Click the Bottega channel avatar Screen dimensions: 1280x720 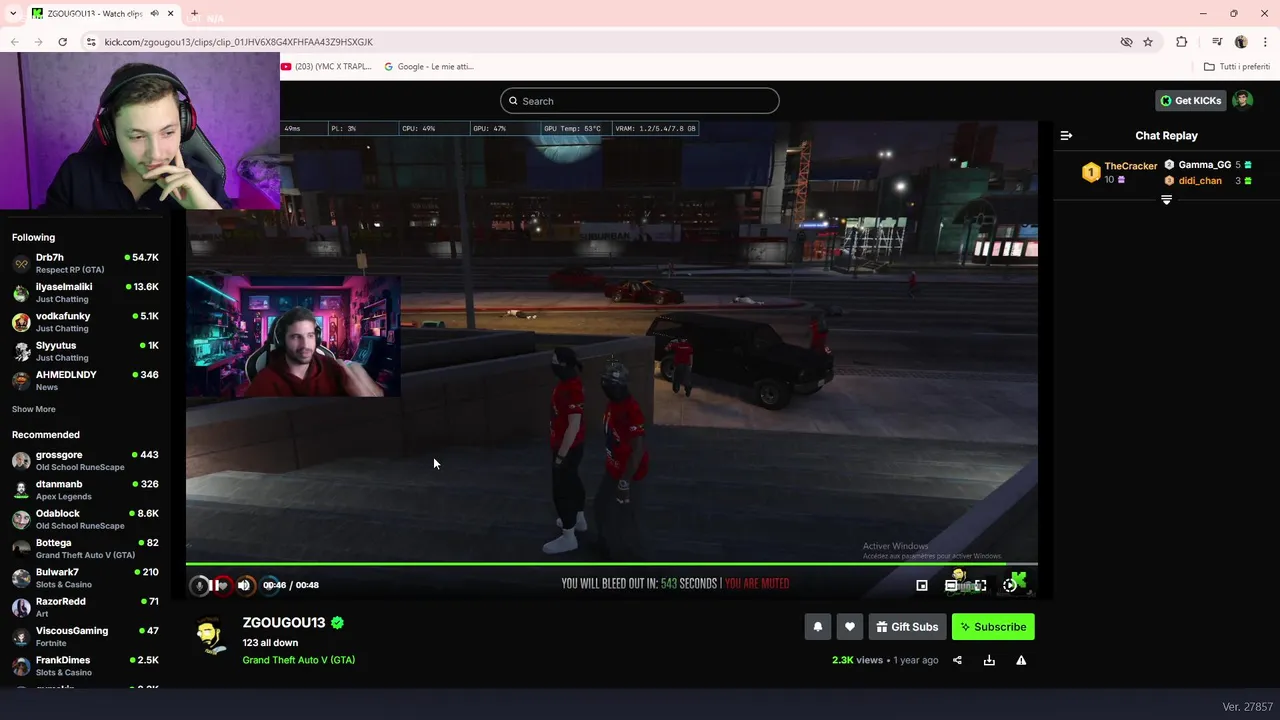pos(21,549)
